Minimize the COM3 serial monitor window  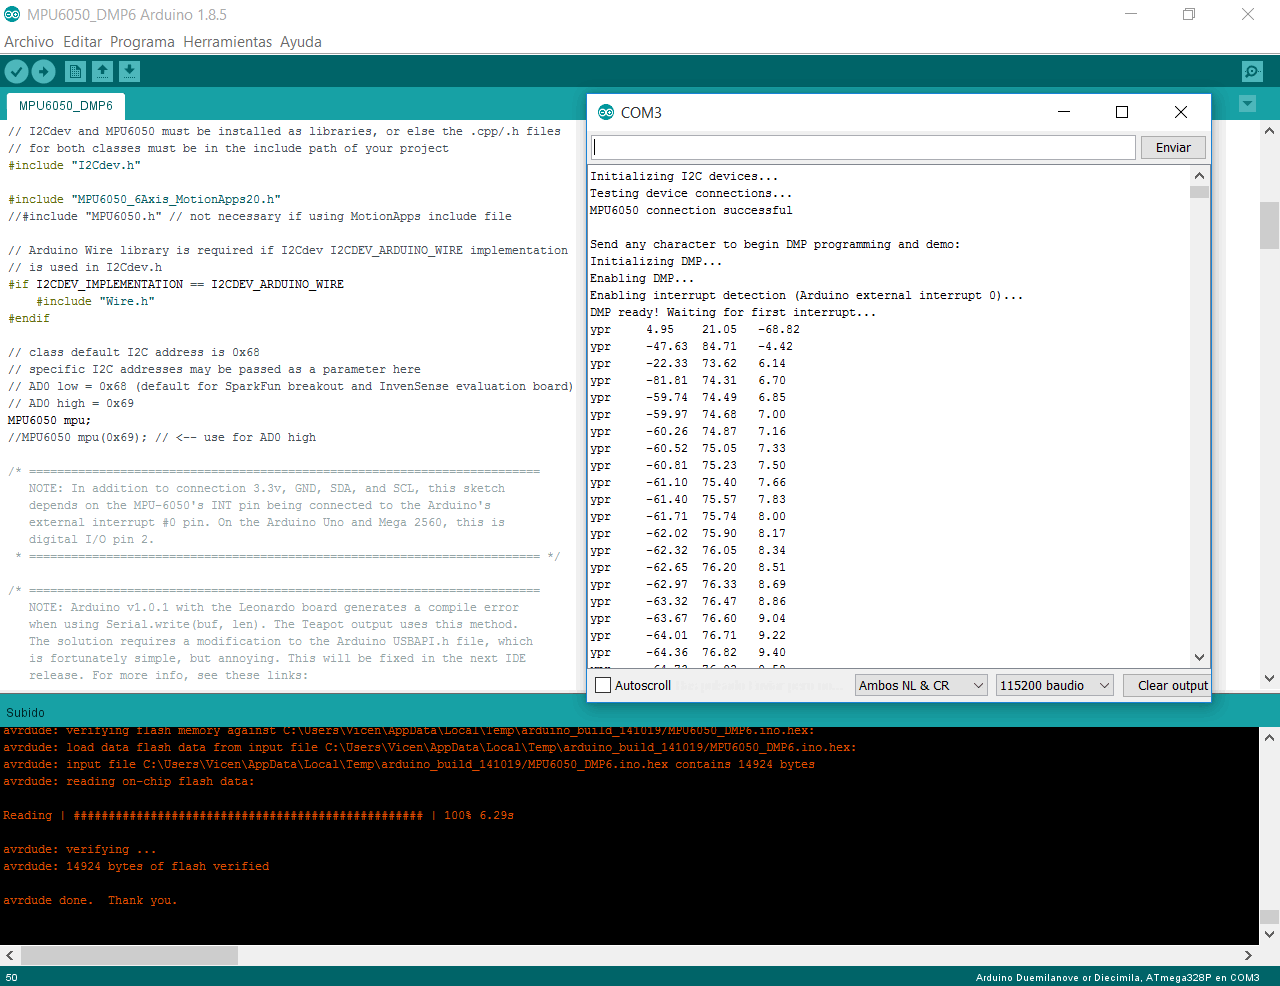pyautogui.click(x=1064, y=112)
